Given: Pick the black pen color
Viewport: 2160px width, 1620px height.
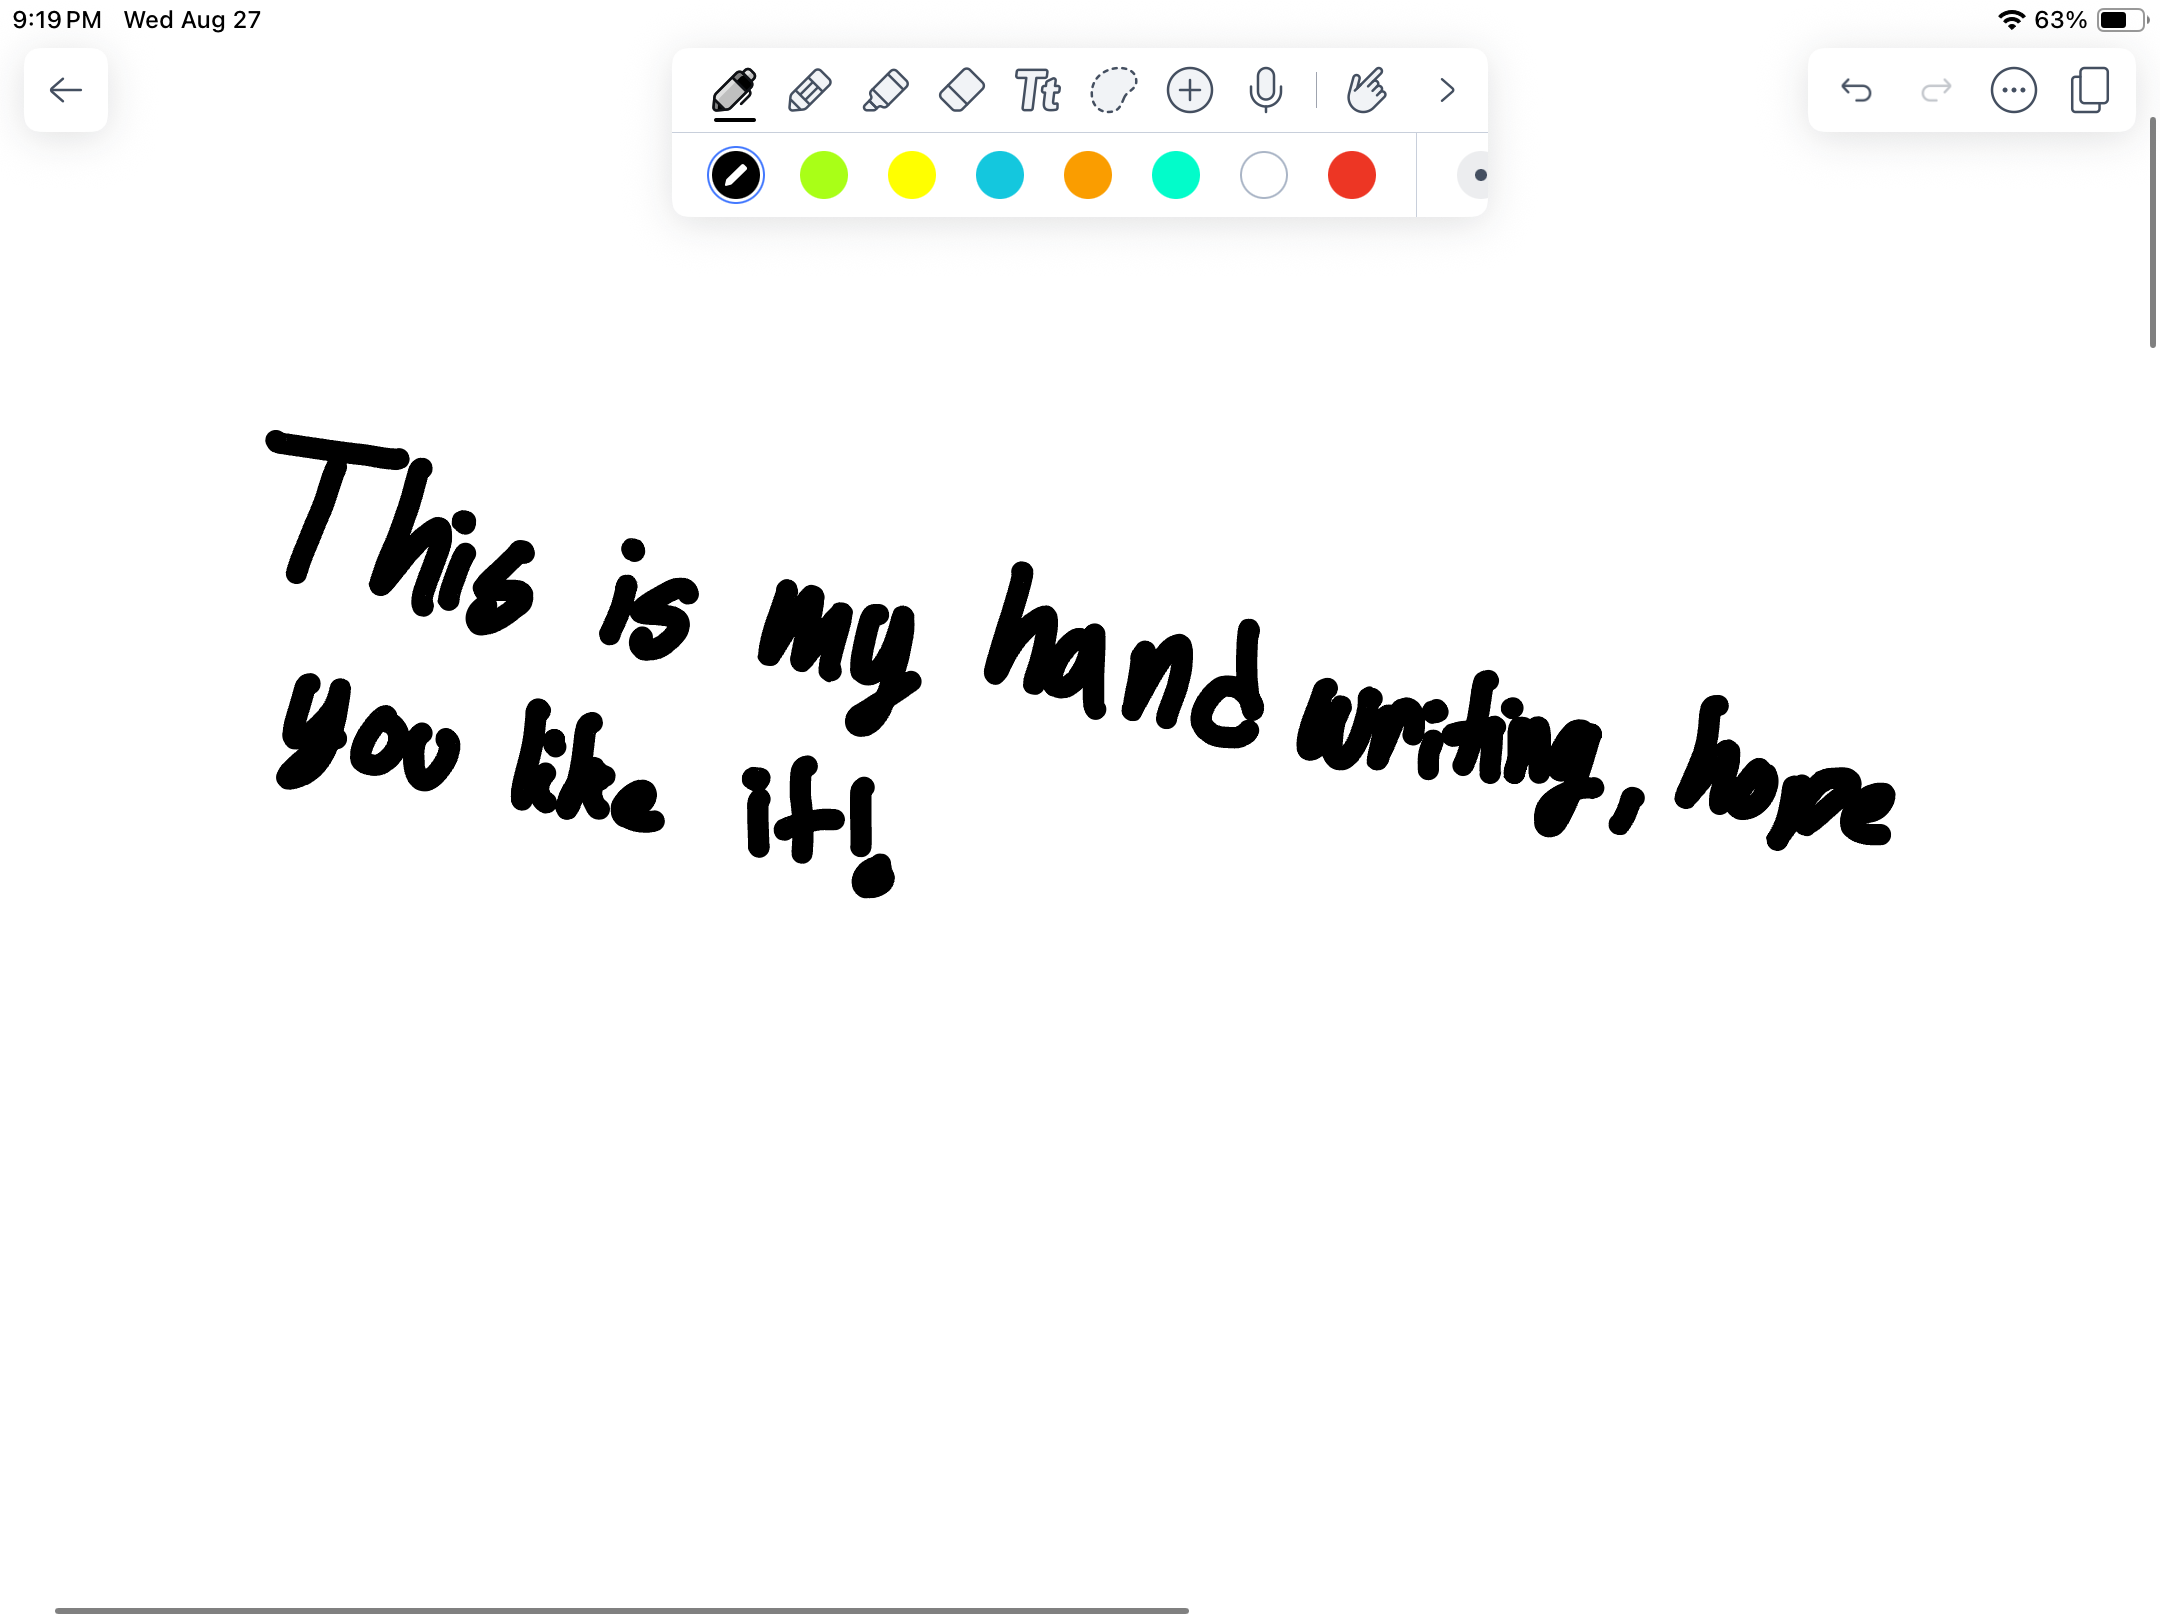Looking at the screenshot, I should [x=736, y=176].
